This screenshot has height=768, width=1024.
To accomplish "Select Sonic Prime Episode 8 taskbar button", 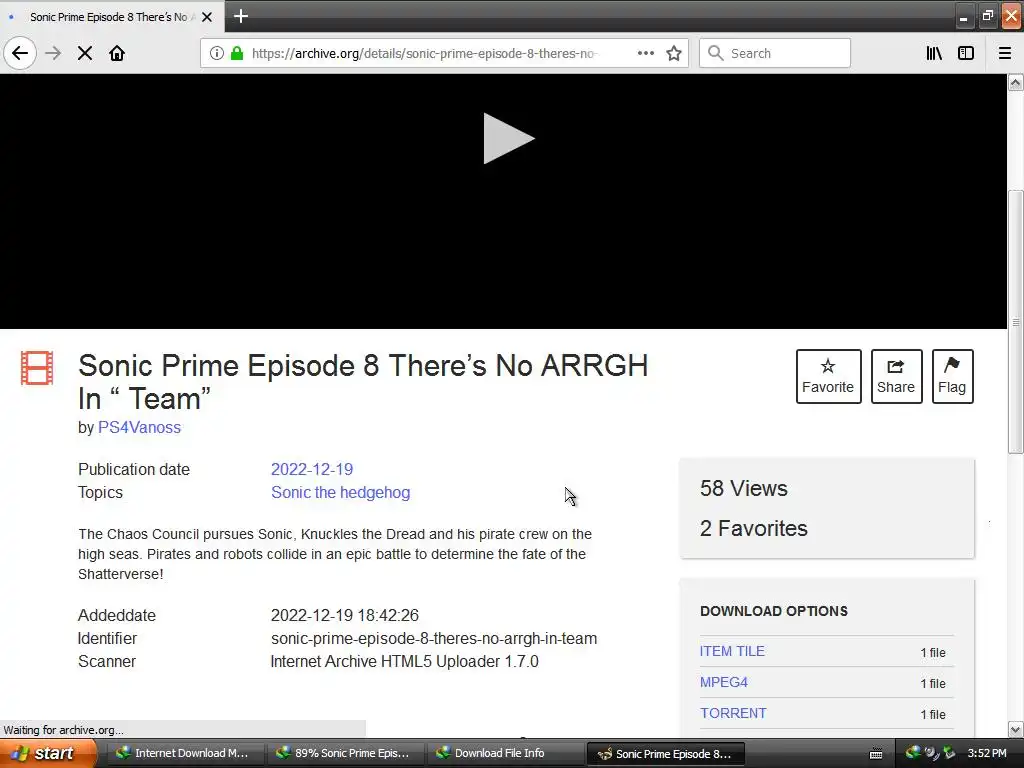I will (x=665, y=754).
